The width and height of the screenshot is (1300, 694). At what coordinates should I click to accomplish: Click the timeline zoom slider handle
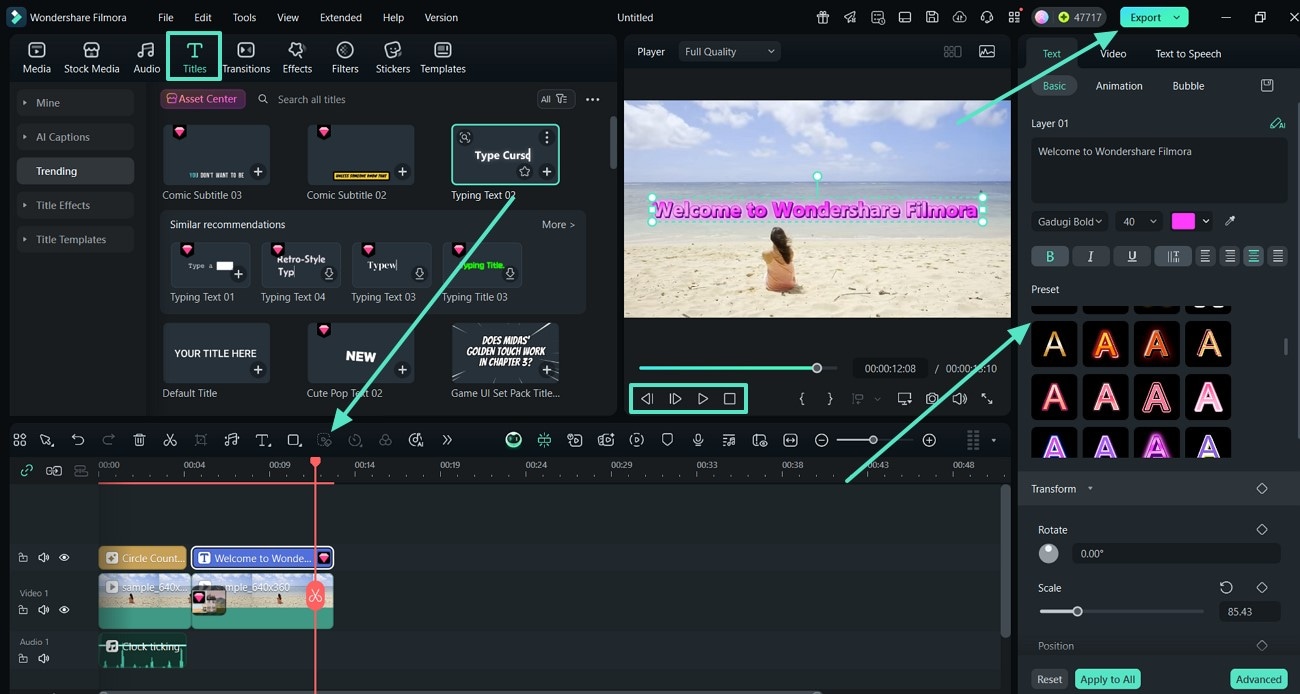(873, 440)
